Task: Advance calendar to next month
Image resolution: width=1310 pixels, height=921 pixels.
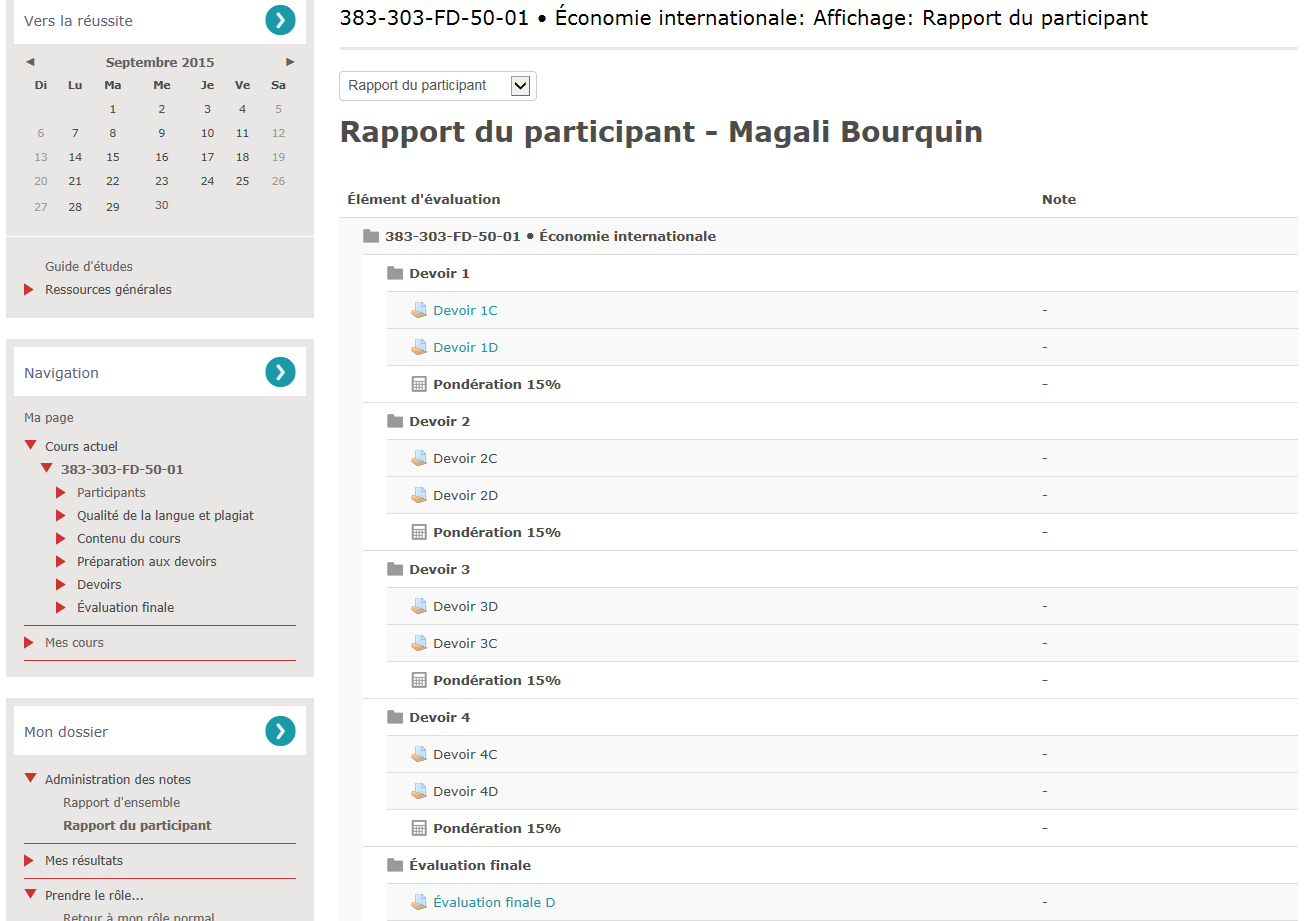Action: click(290, 62)
